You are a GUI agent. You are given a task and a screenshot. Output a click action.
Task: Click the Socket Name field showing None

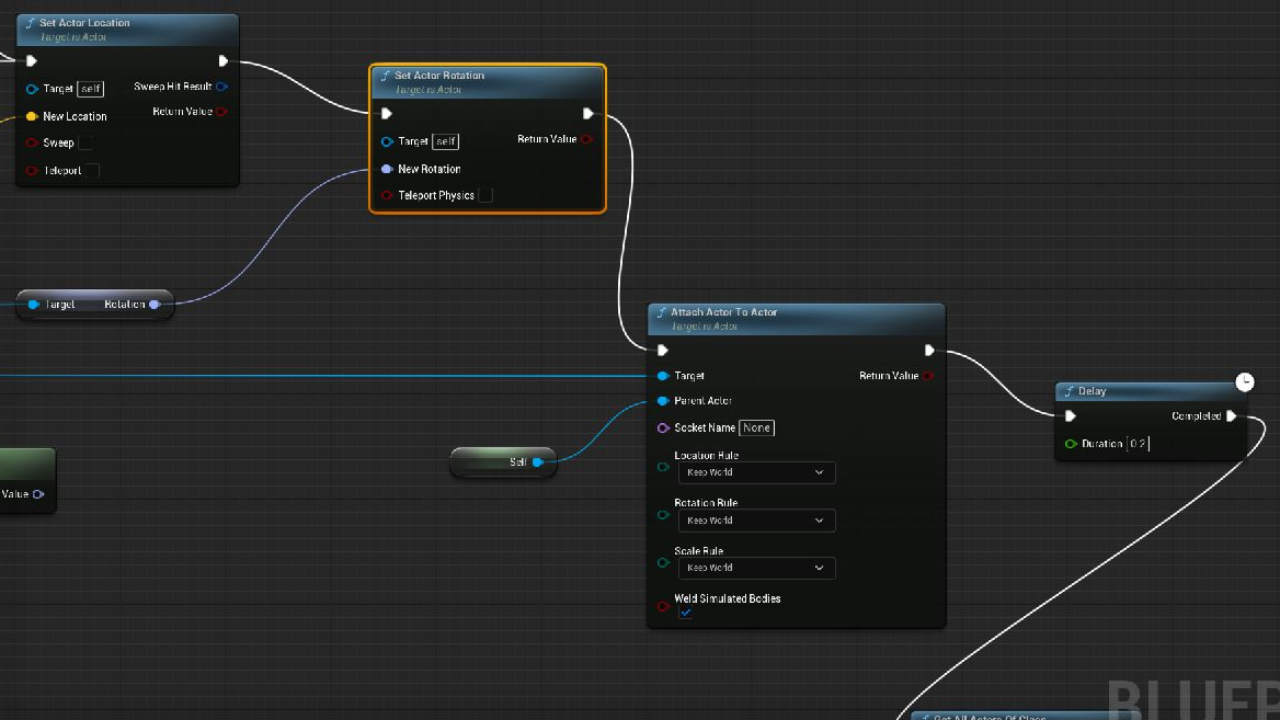pos(757,428)
